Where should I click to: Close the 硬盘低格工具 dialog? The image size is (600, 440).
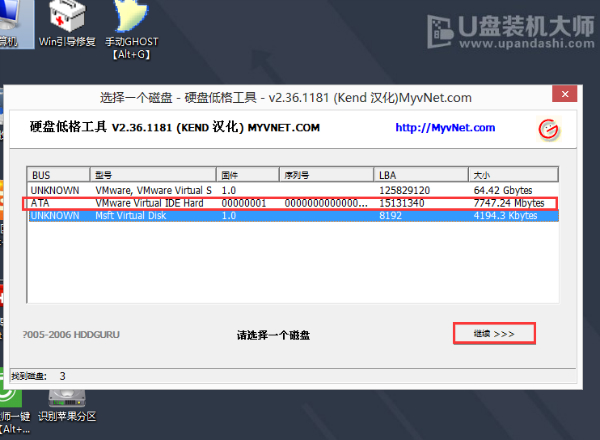(x=564, y=94)
